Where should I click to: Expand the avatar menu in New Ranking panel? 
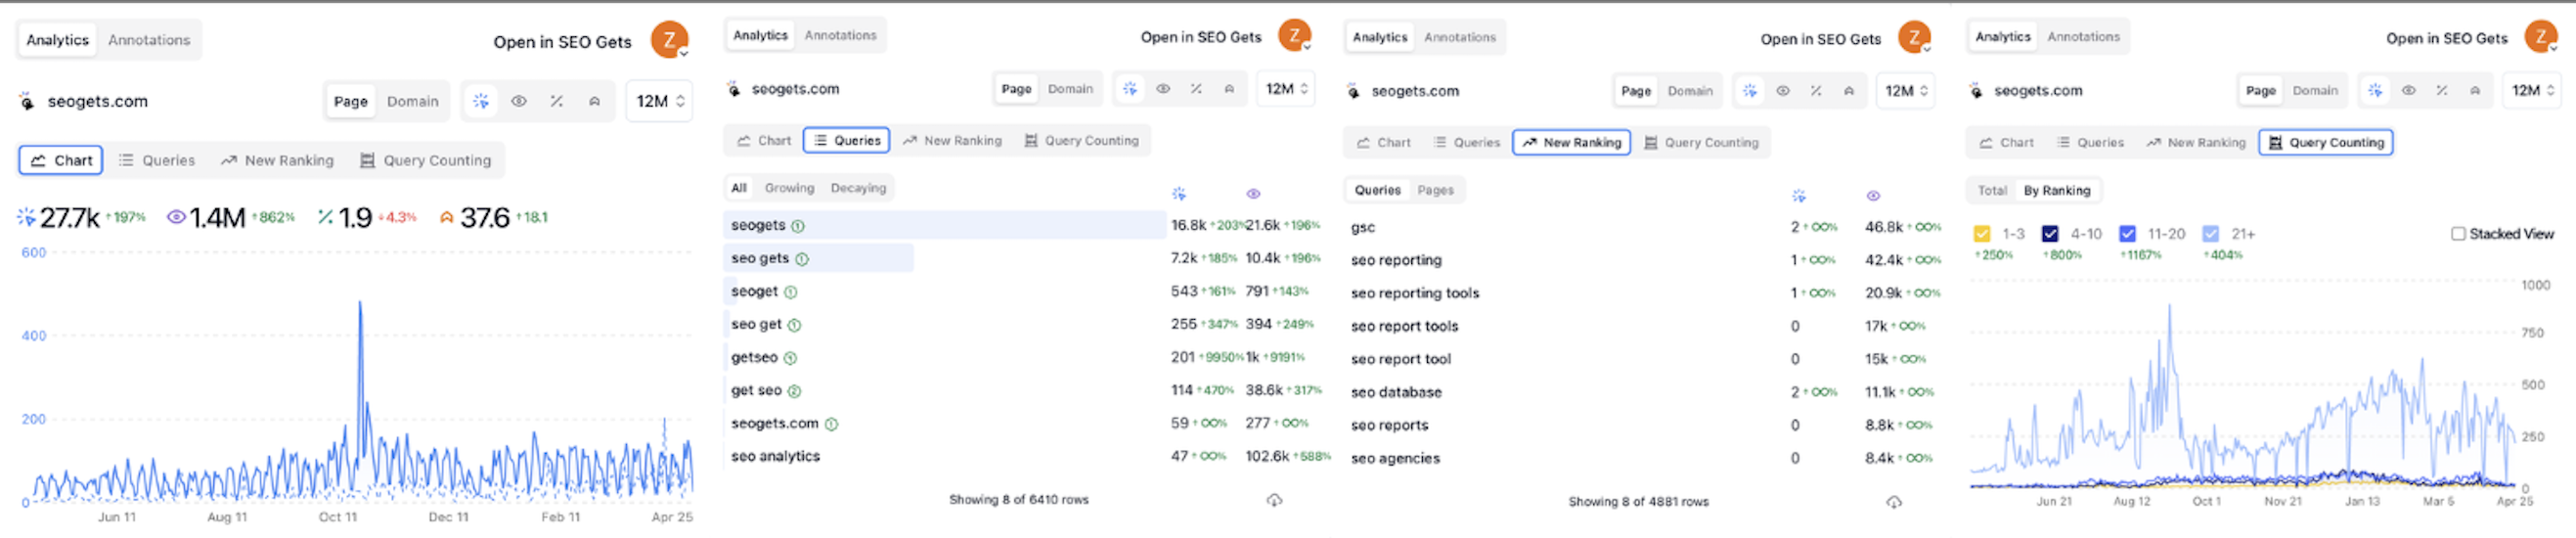pyautogui.click(x=1915, y=38)
